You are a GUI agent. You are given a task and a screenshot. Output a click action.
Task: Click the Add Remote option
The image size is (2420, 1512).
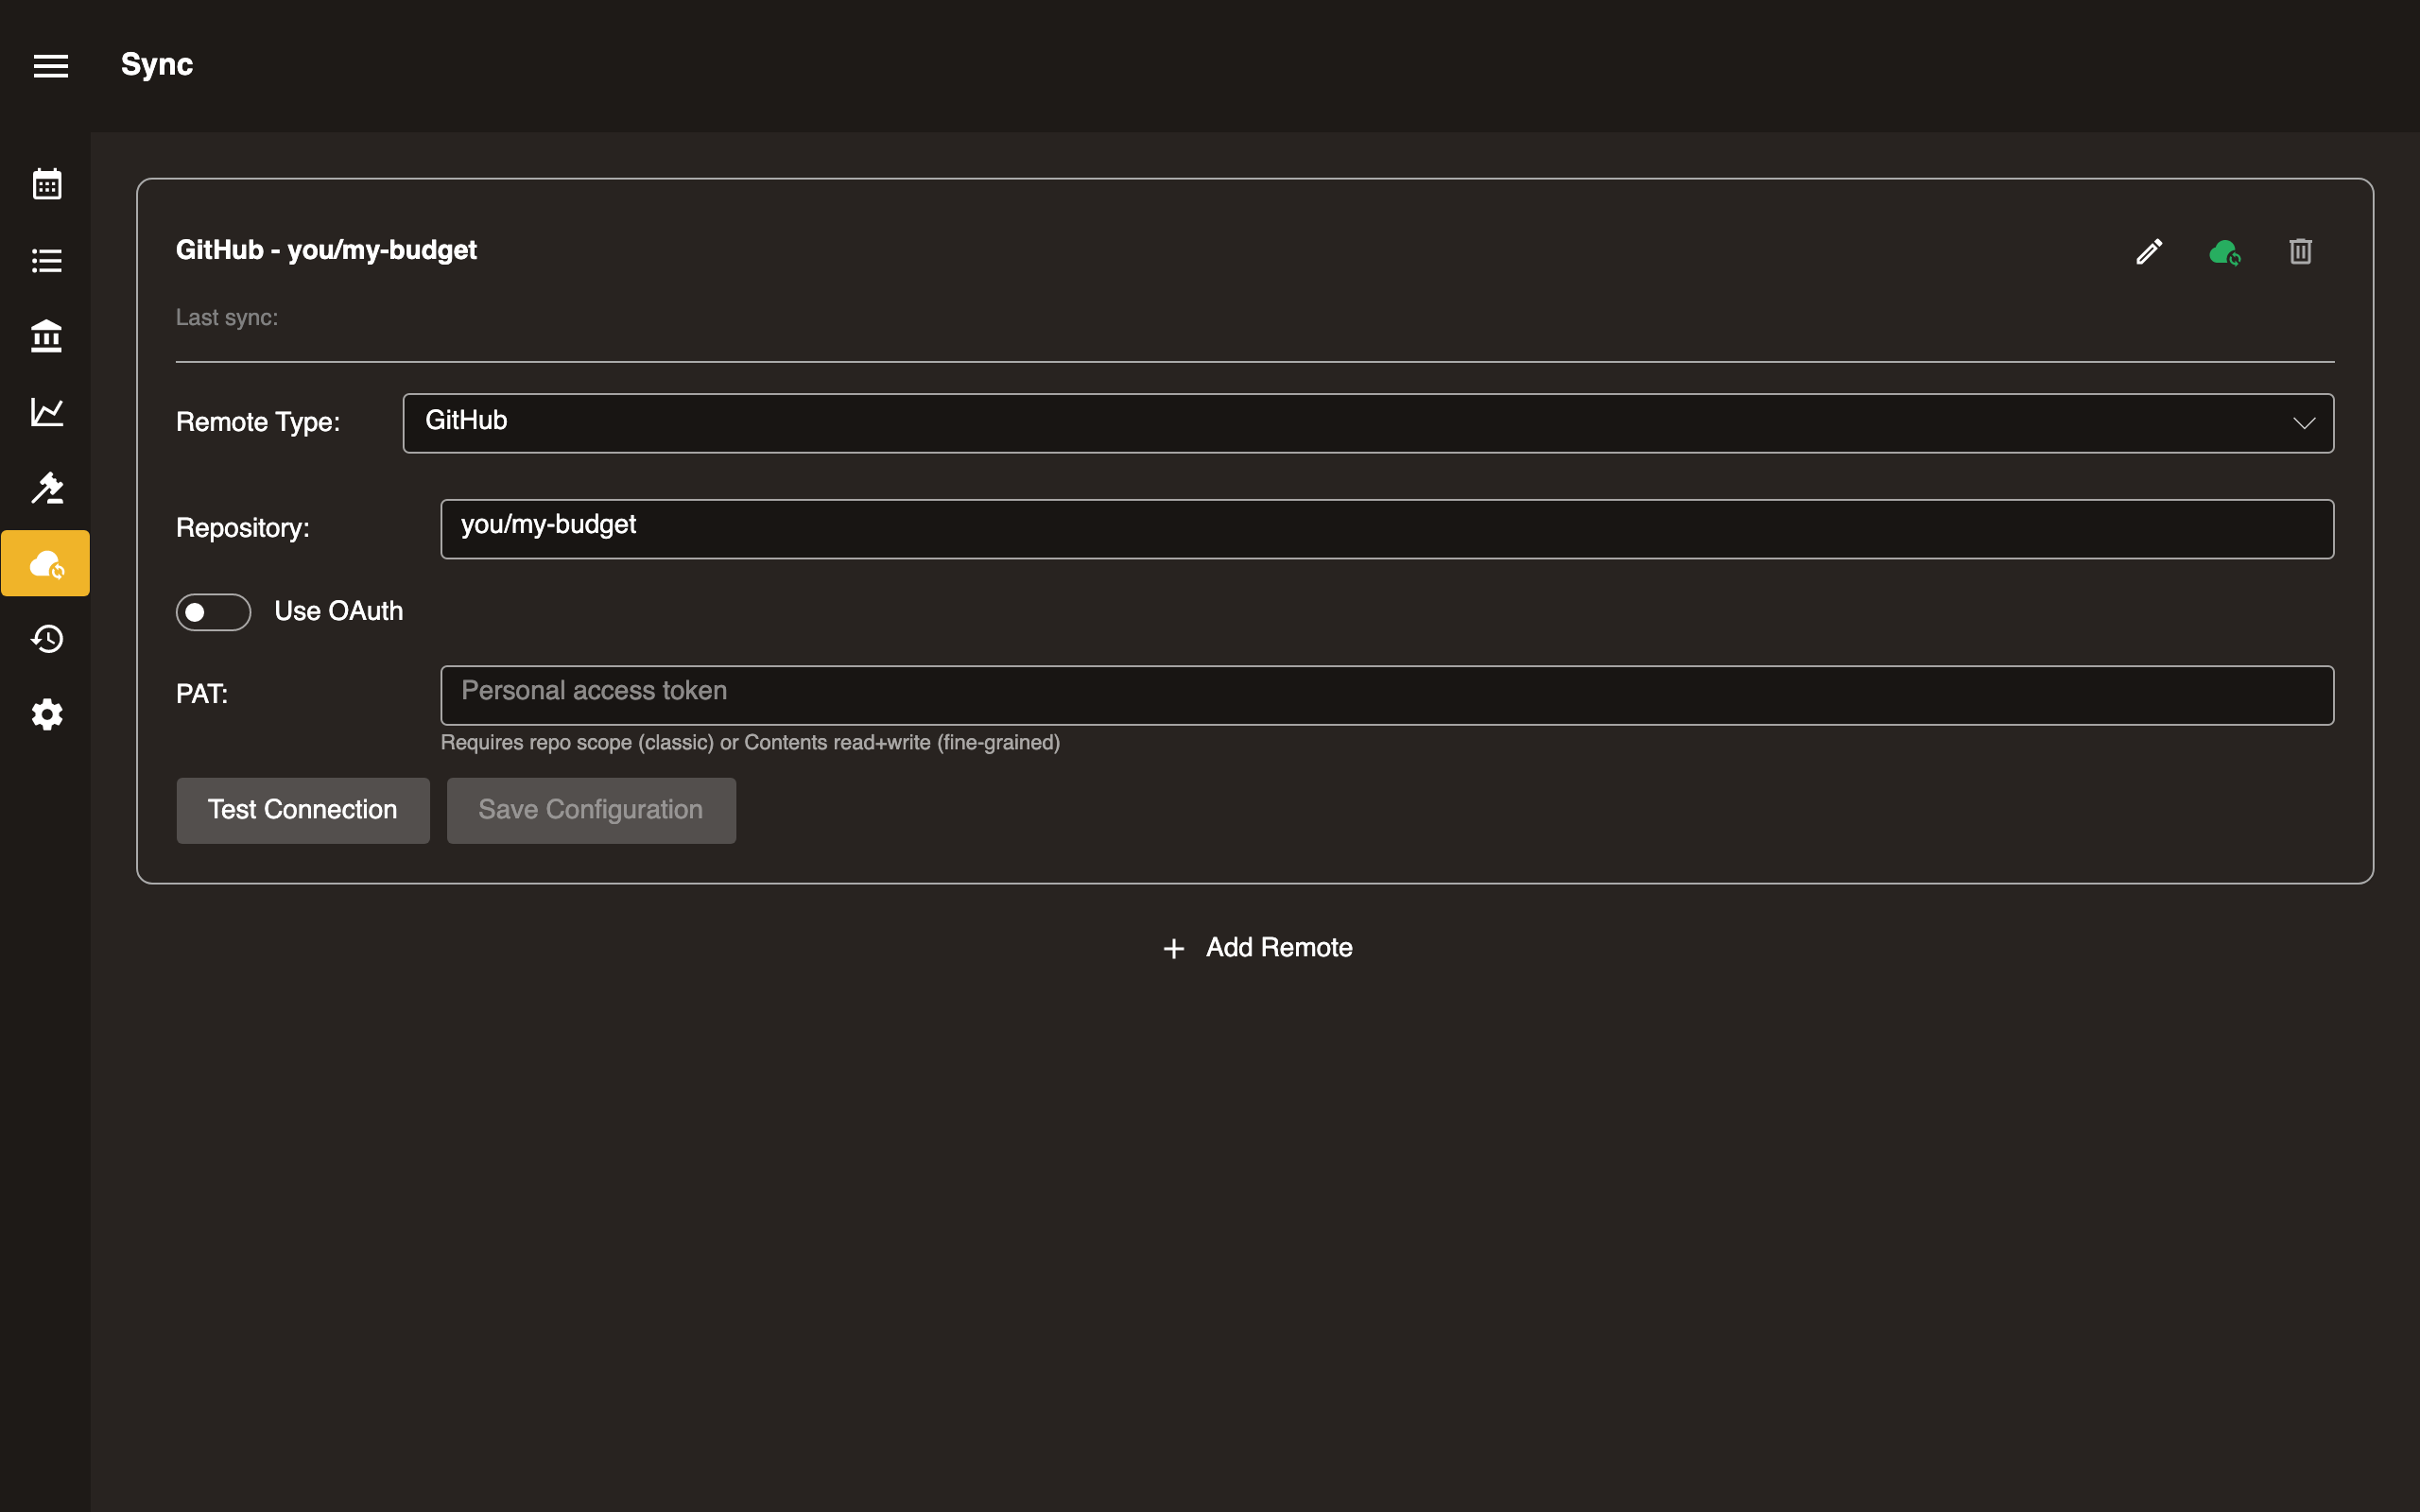[1277, 947]
